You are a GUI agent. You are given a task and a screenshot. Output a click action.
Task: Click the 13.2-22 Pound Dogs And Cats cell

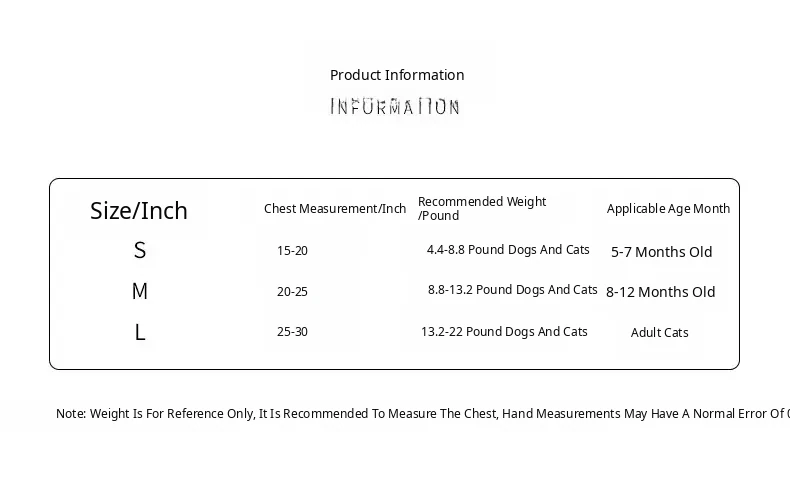[x=504, y=332]
